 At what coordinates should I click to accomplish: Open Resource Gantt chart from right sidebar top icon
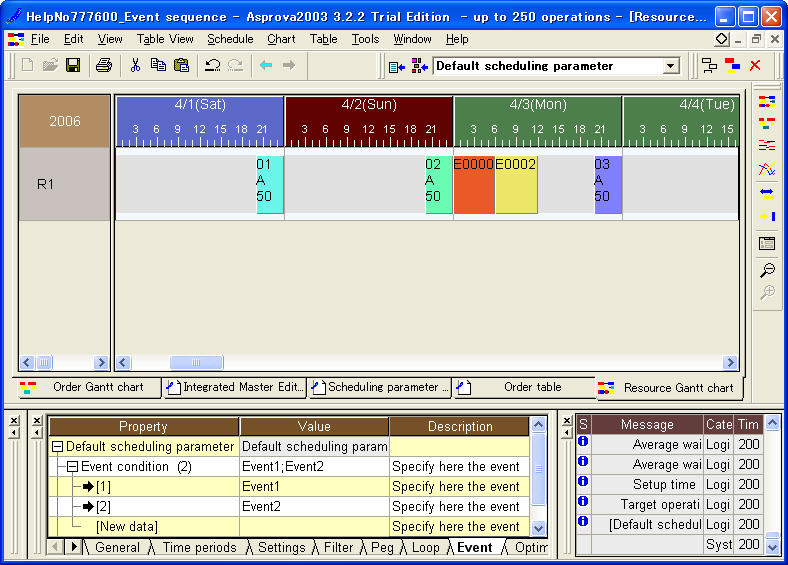coord(767,102)
